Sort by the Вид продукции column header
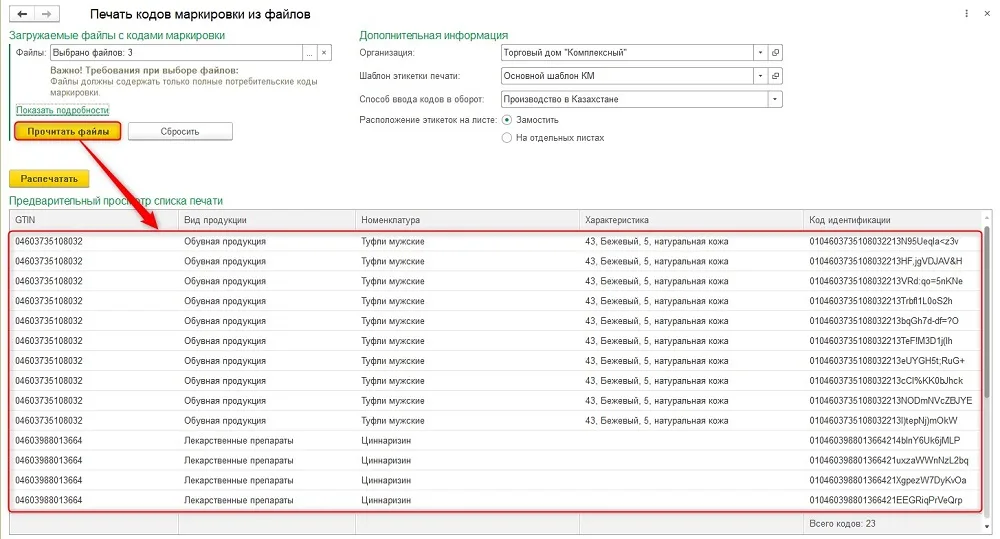 click(267, 220)
